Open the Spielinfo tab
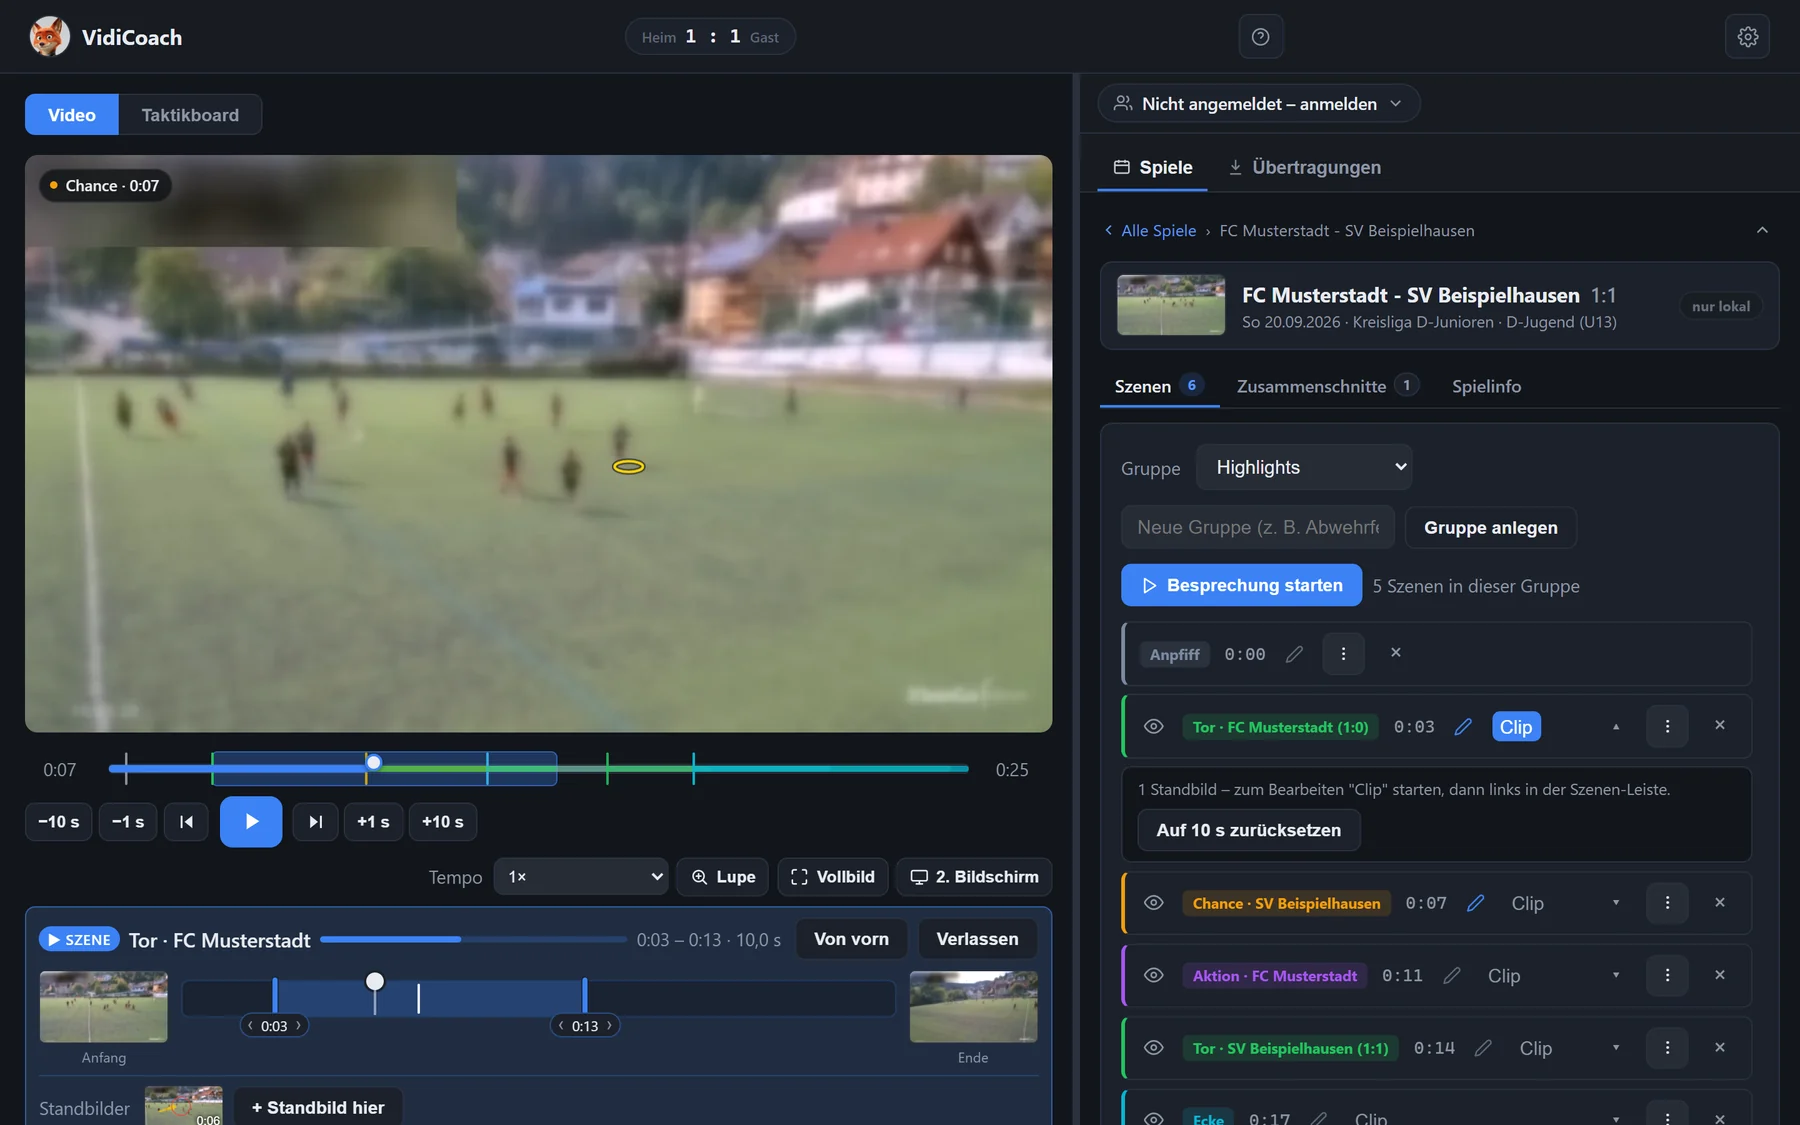The image size is (1800, 1125). (1486, 386)
